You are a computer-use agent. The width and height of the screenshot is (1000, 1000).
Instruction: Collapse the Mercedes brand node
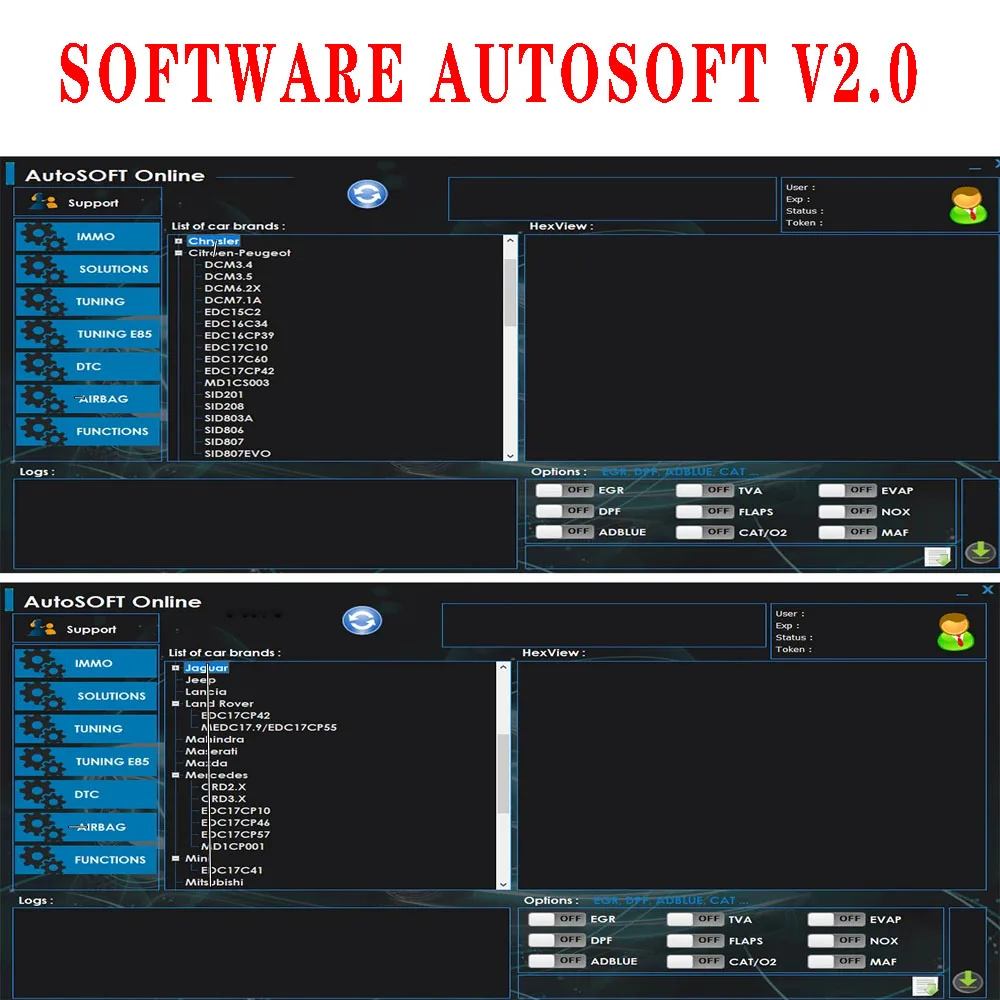click(175, 775)
